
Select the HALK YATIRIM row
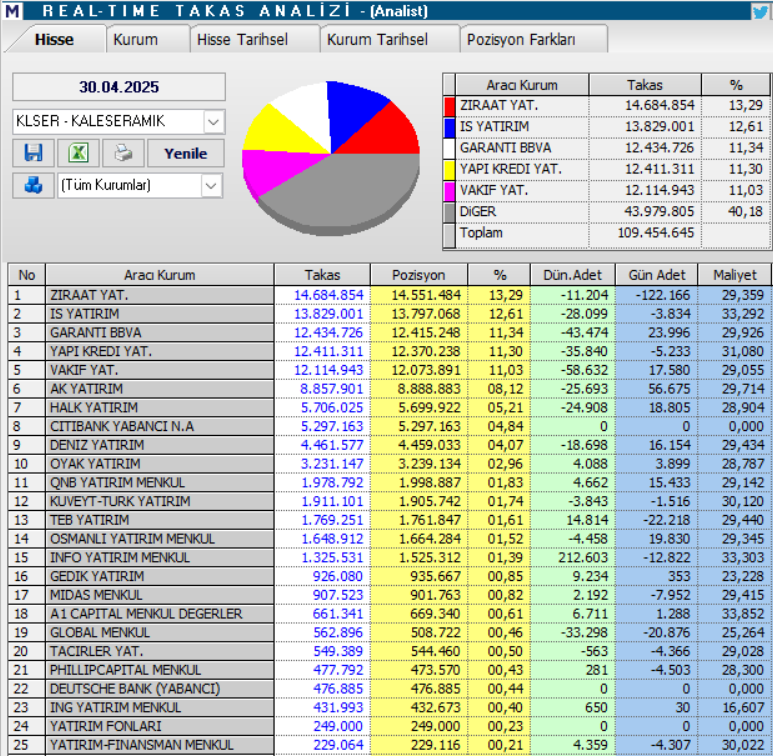(x=389, y=408)
